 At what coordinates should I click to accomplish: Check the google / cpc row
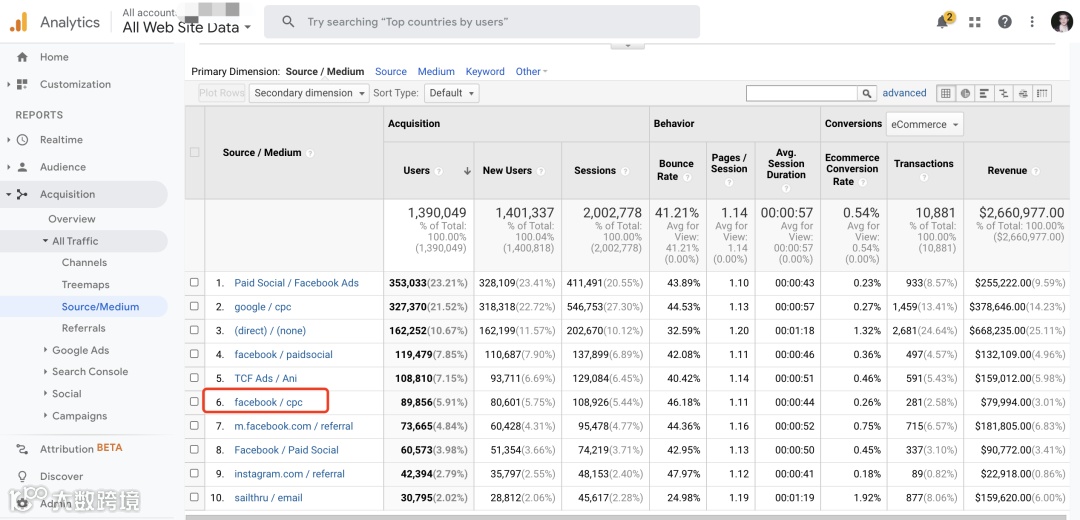click(194, 306)
